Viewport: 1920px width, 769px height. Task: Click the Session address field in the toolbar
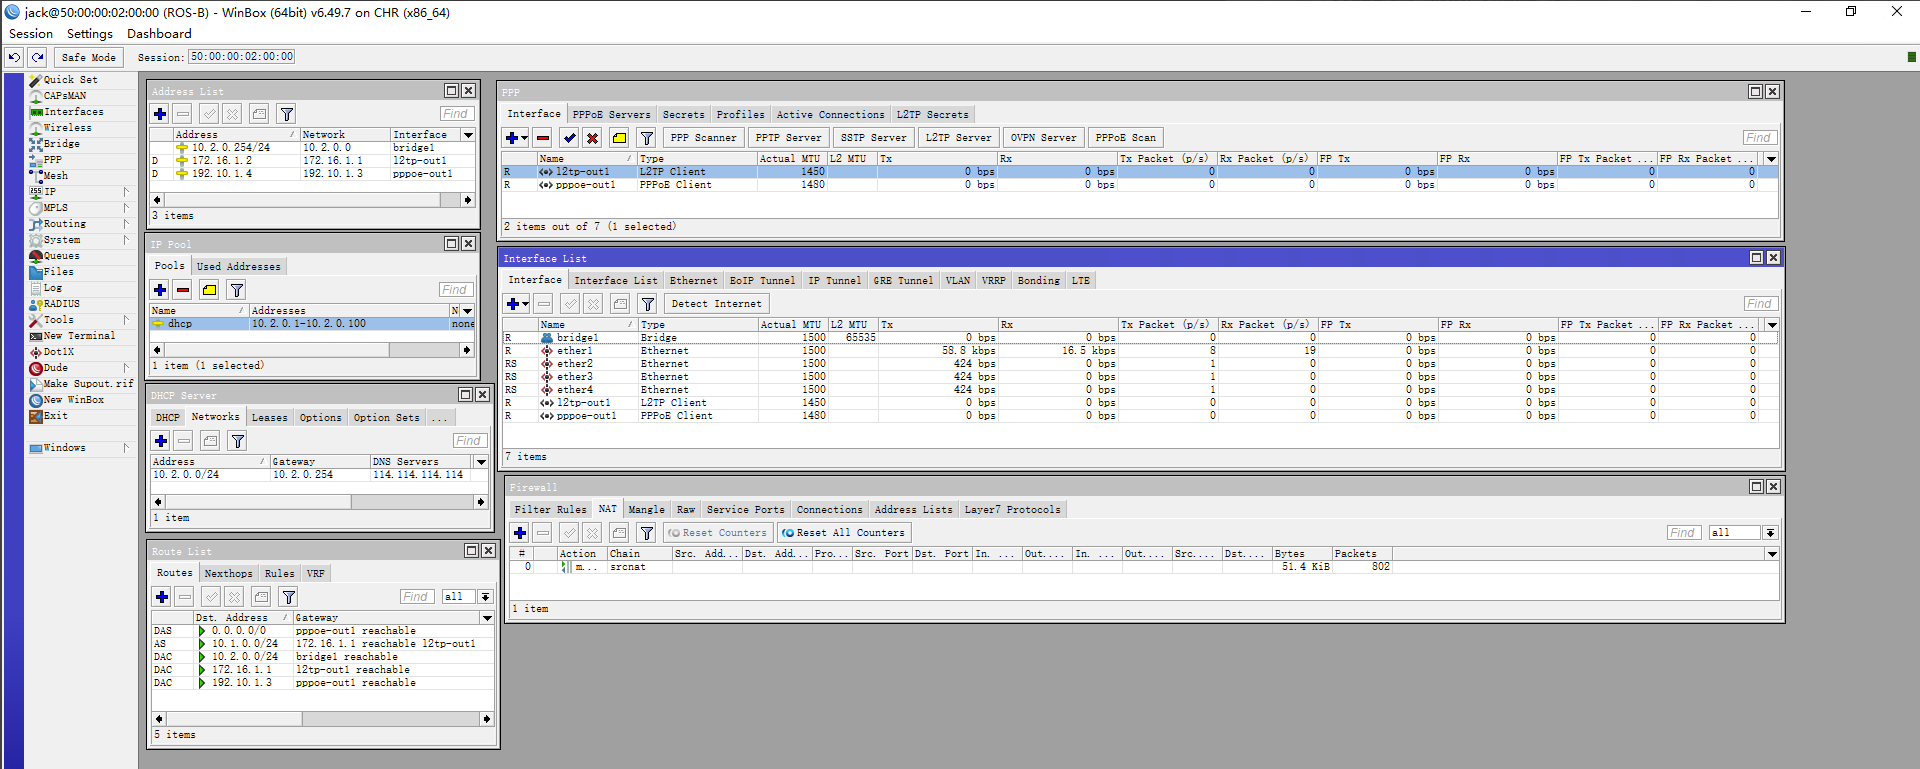click(242, 57)
